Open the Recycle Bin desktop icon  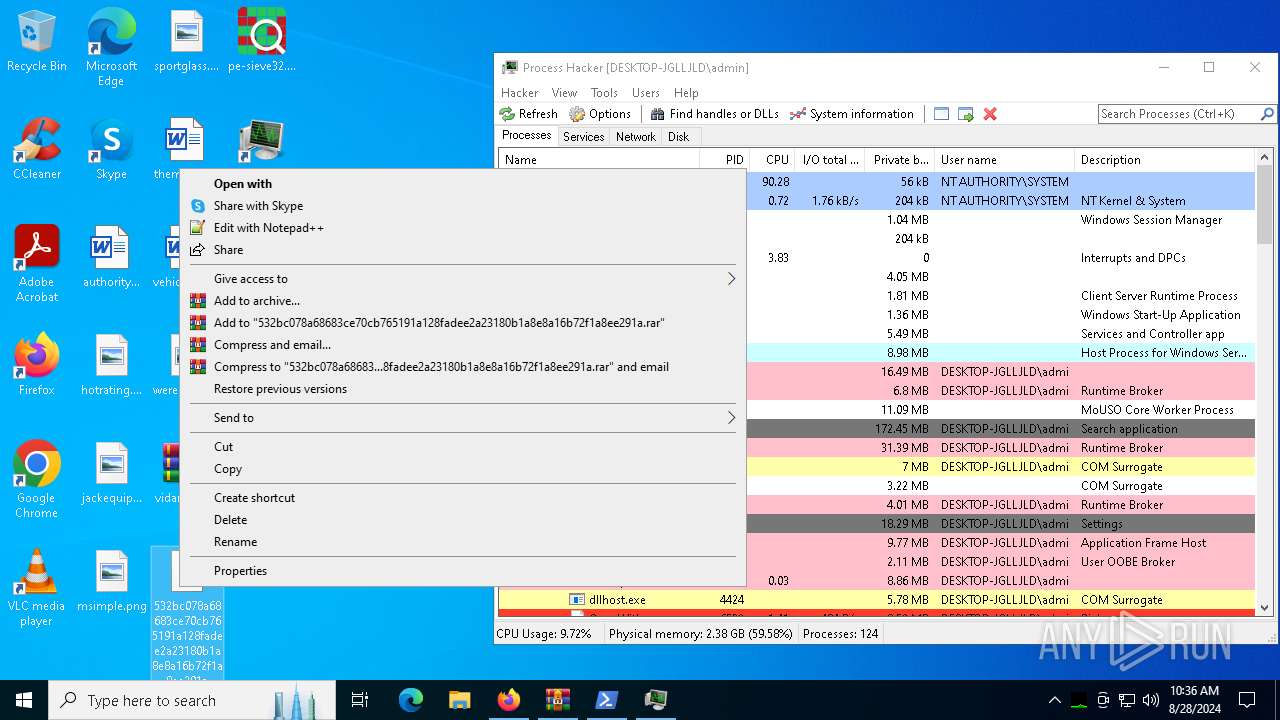(37, 42)
